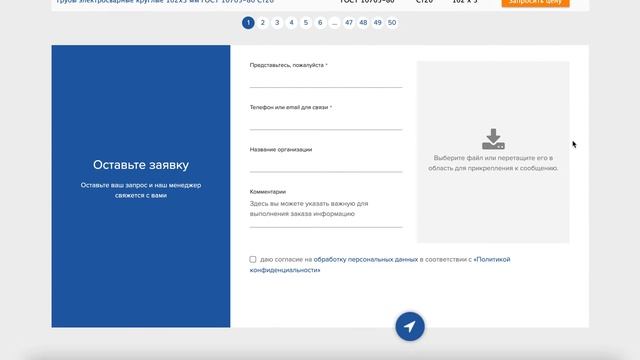Tick the personal data consent checkbox
The image size is (640, 360).
pyautogui.click(x=253, y=259)
